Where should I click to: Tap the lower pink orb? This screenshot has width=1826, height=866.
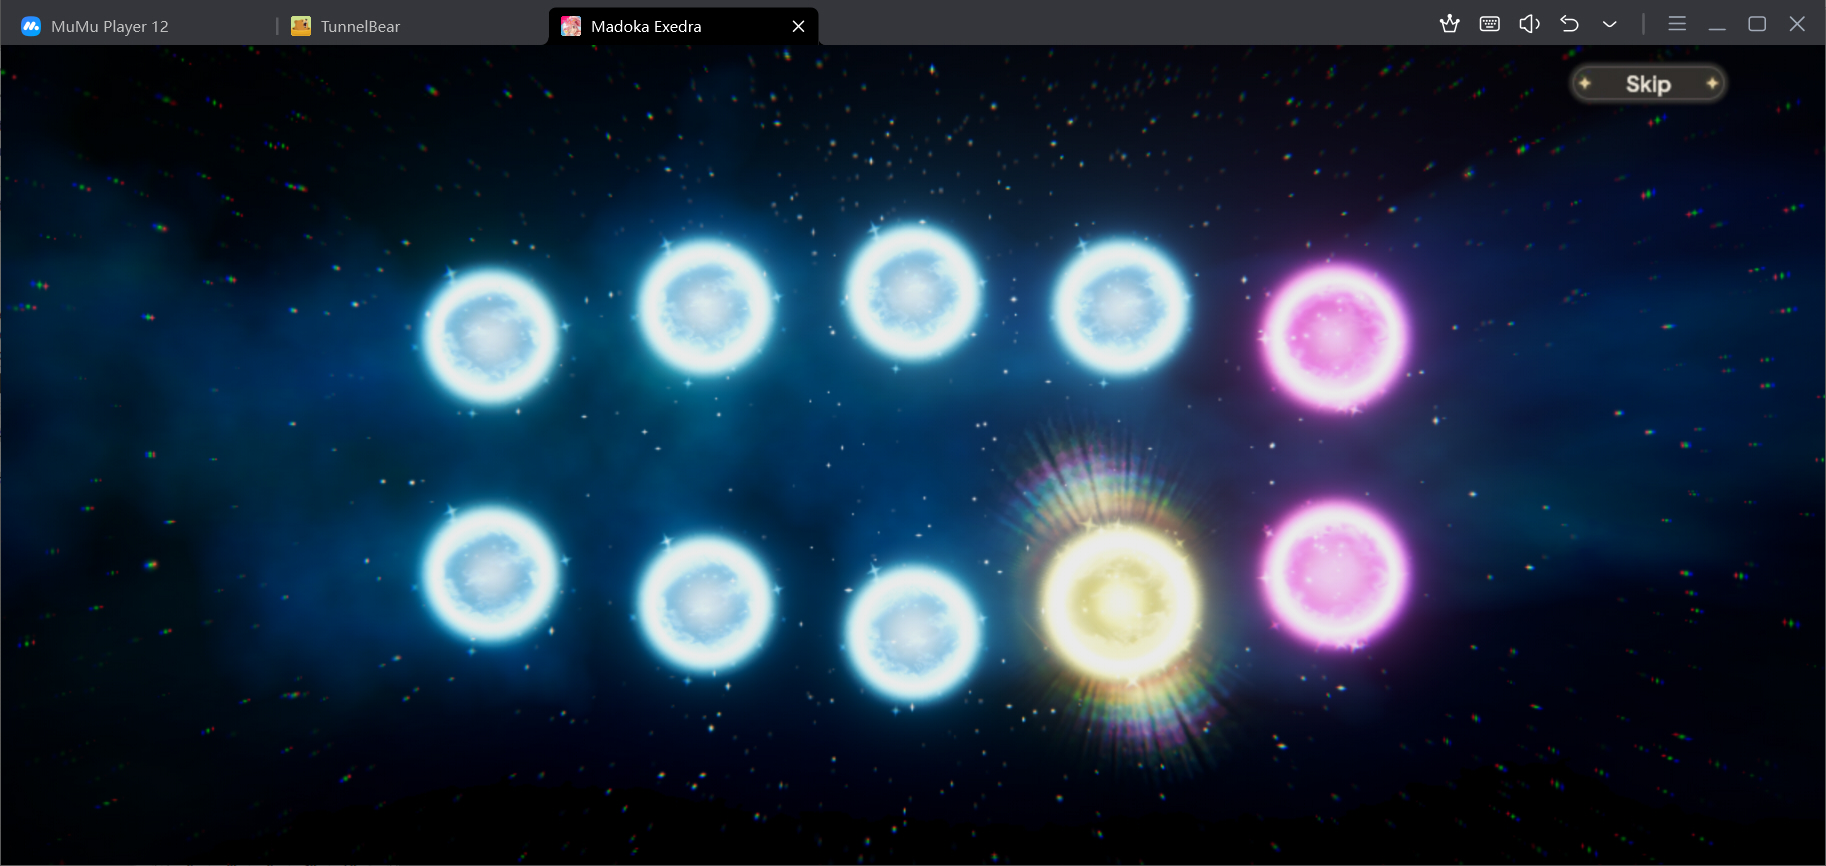coord(1333,574)
